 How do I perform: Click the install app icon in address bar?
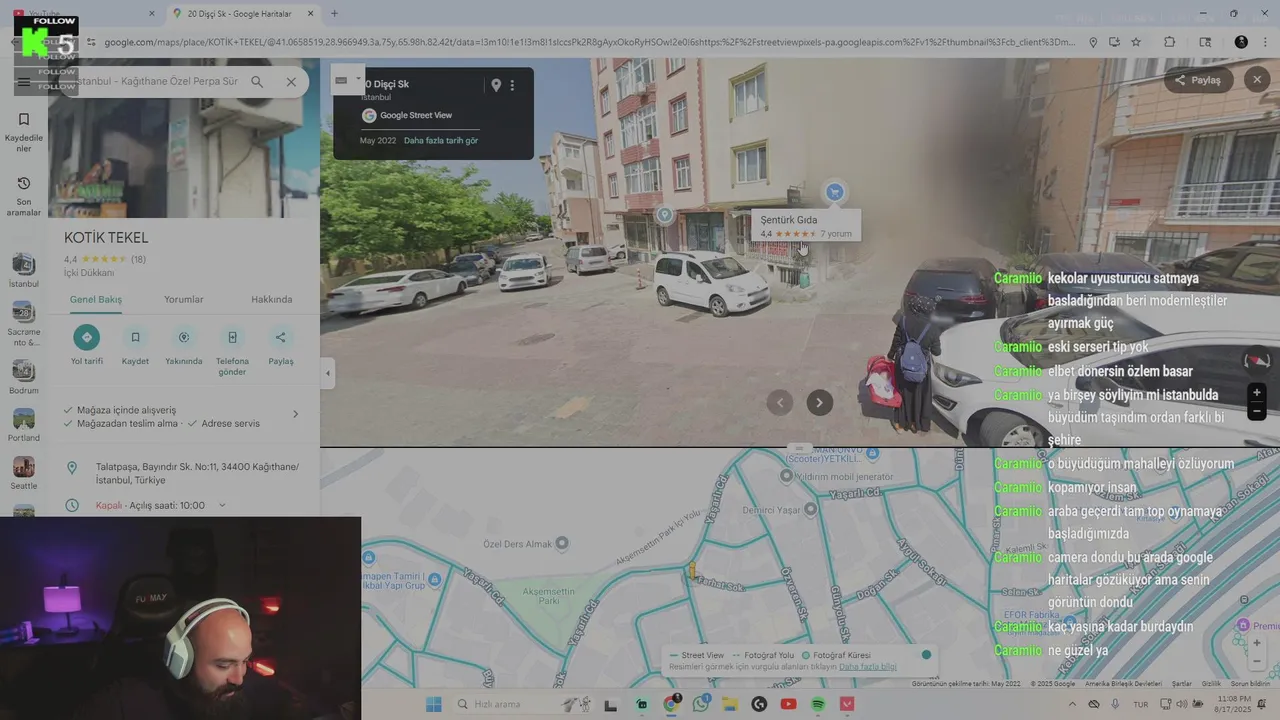pos(1114,42)
